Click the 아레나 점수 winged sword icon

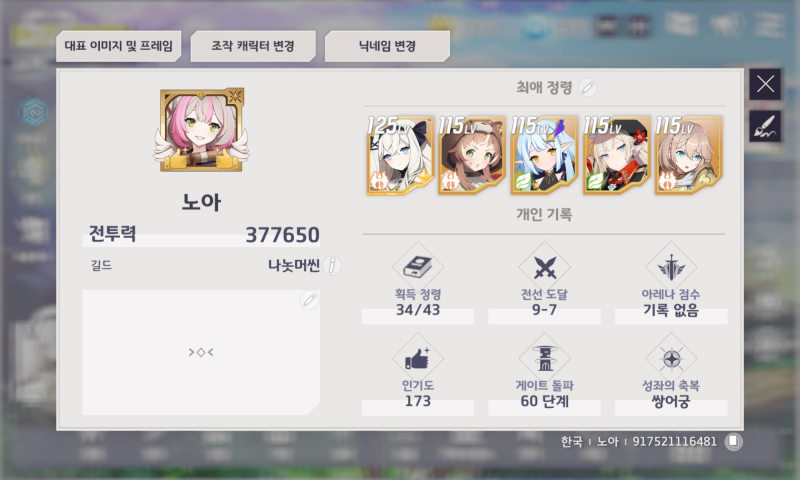tap(671, 267)
